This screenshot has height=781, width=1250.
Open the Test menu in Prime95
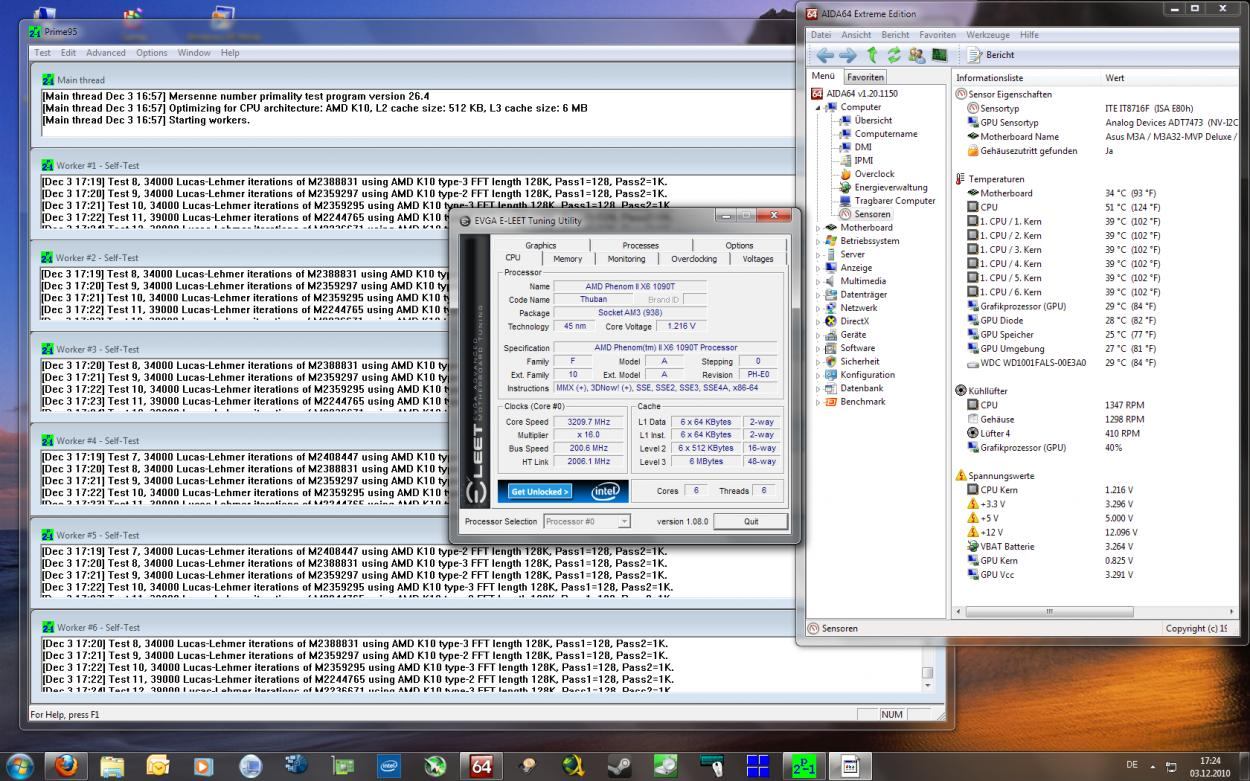click(43, 53)
